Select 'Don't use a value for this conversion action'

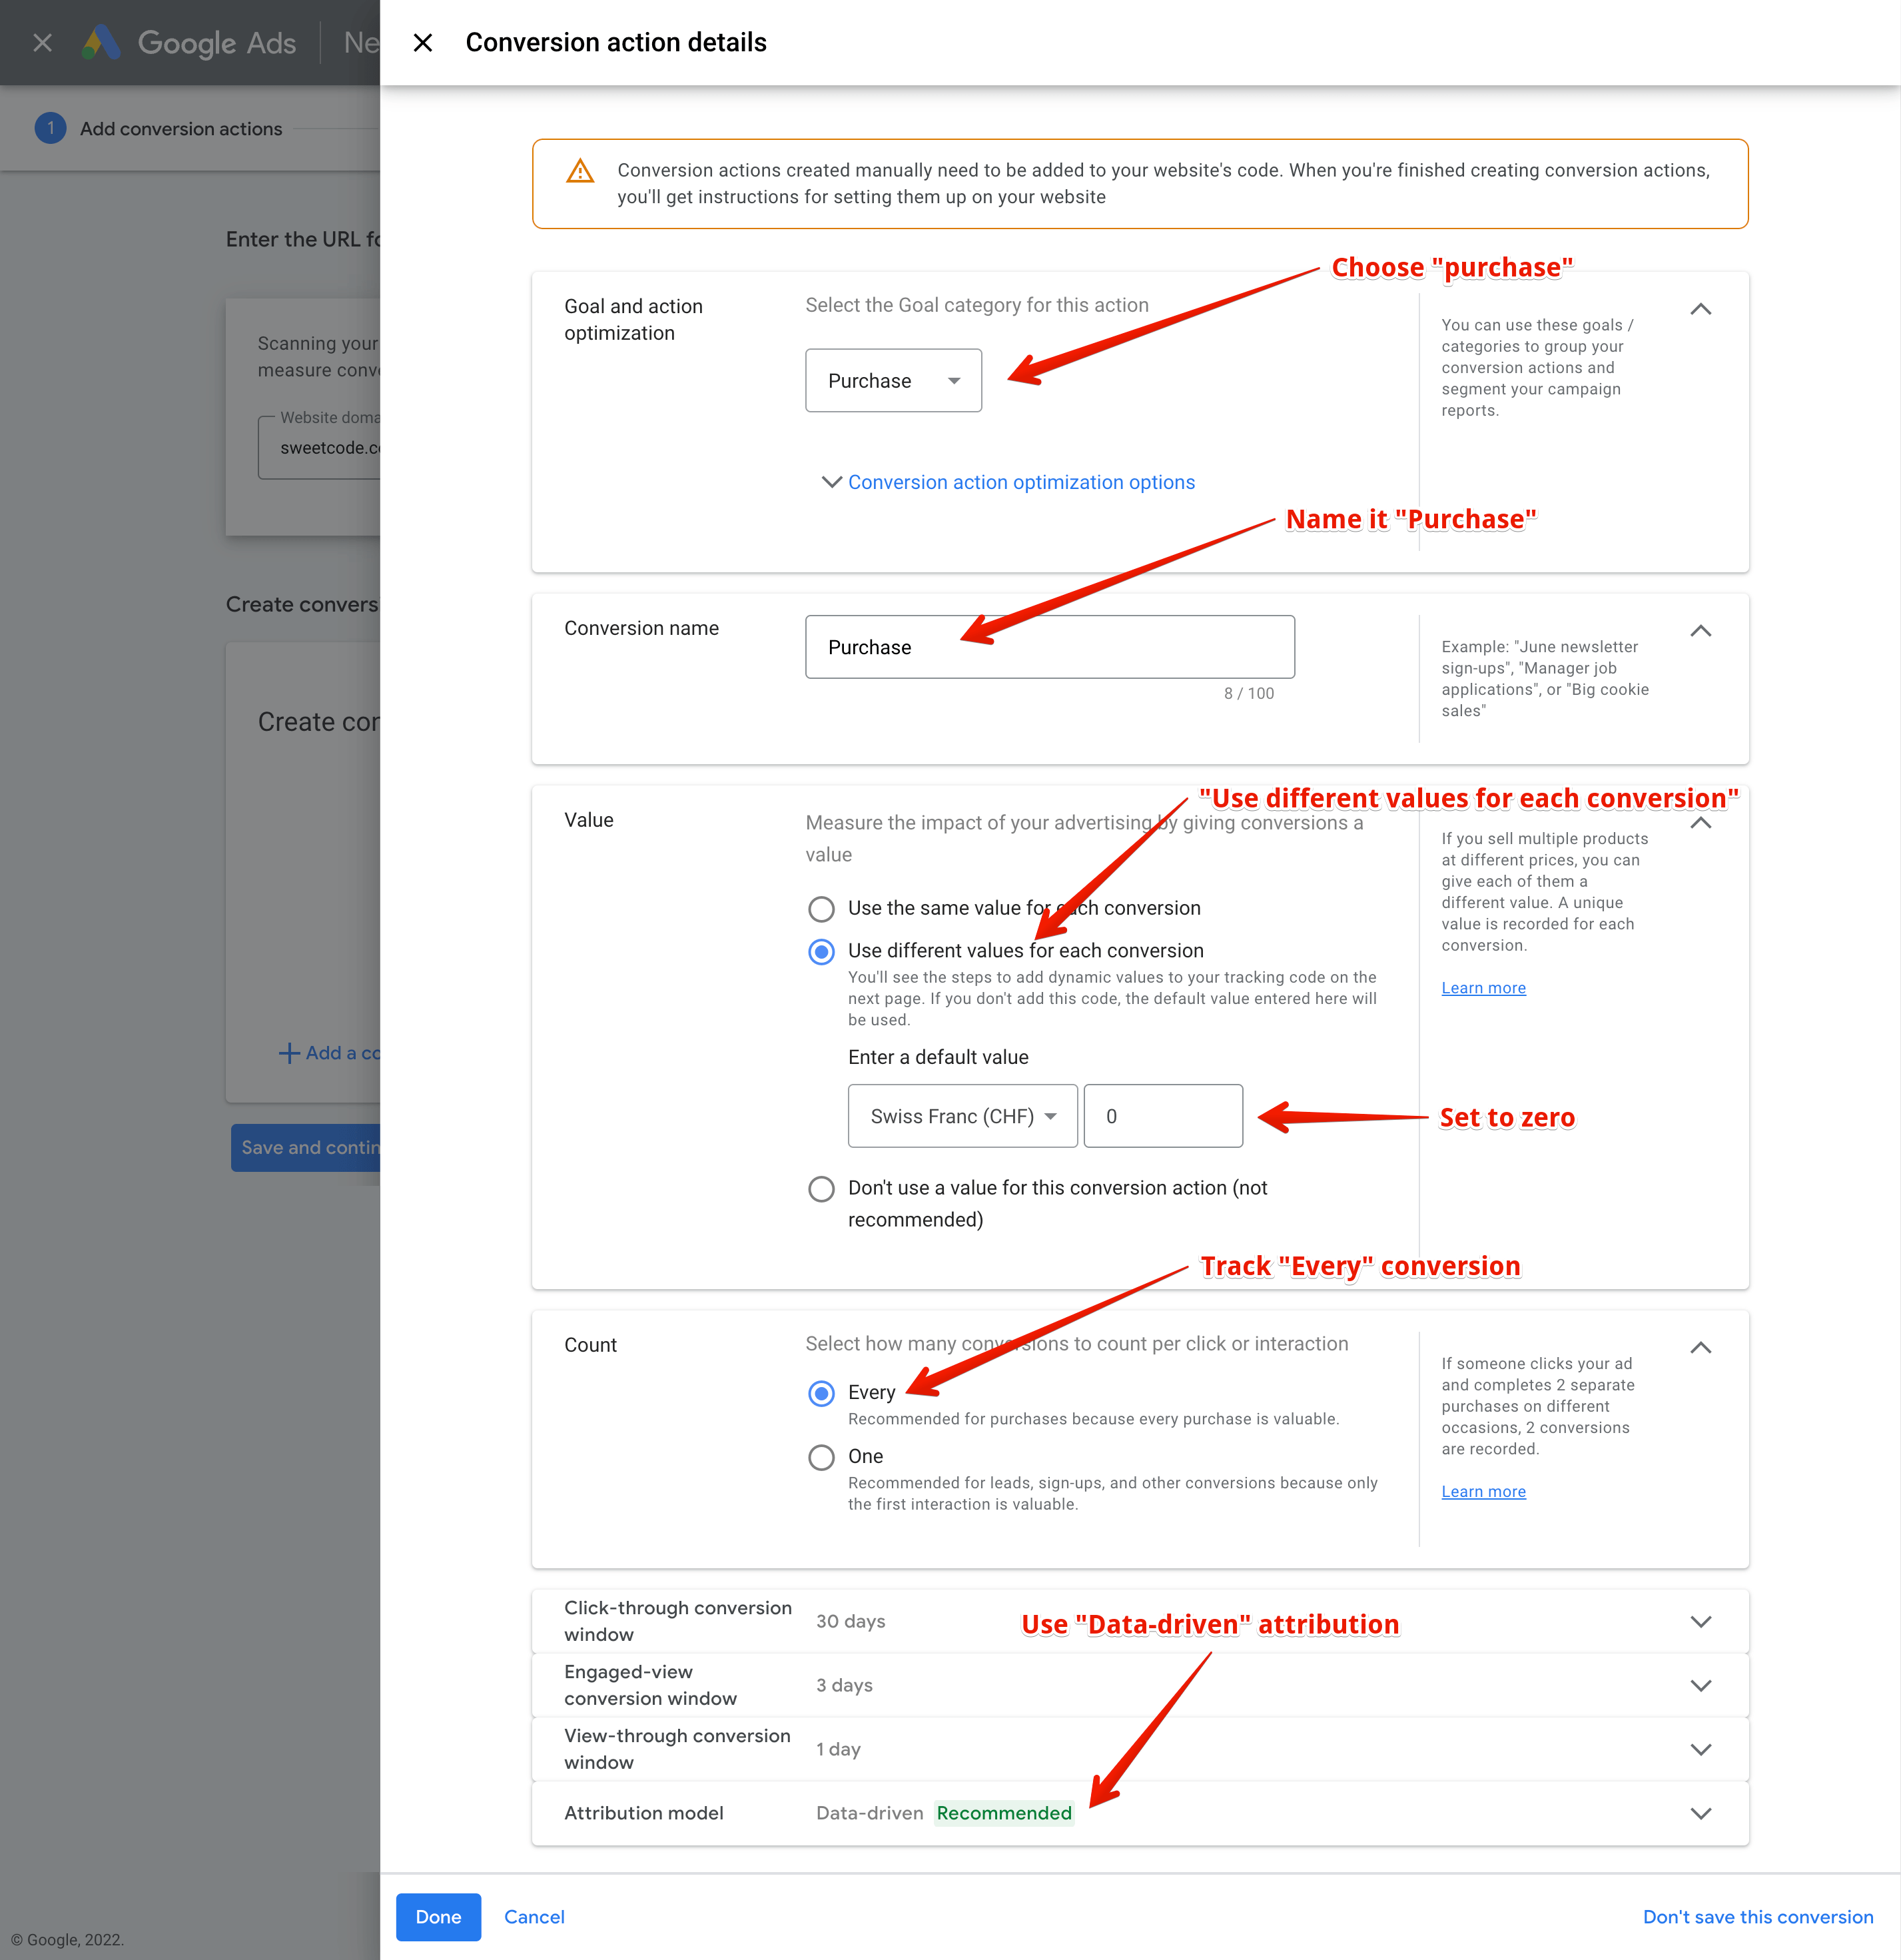tap(822, 1189)
